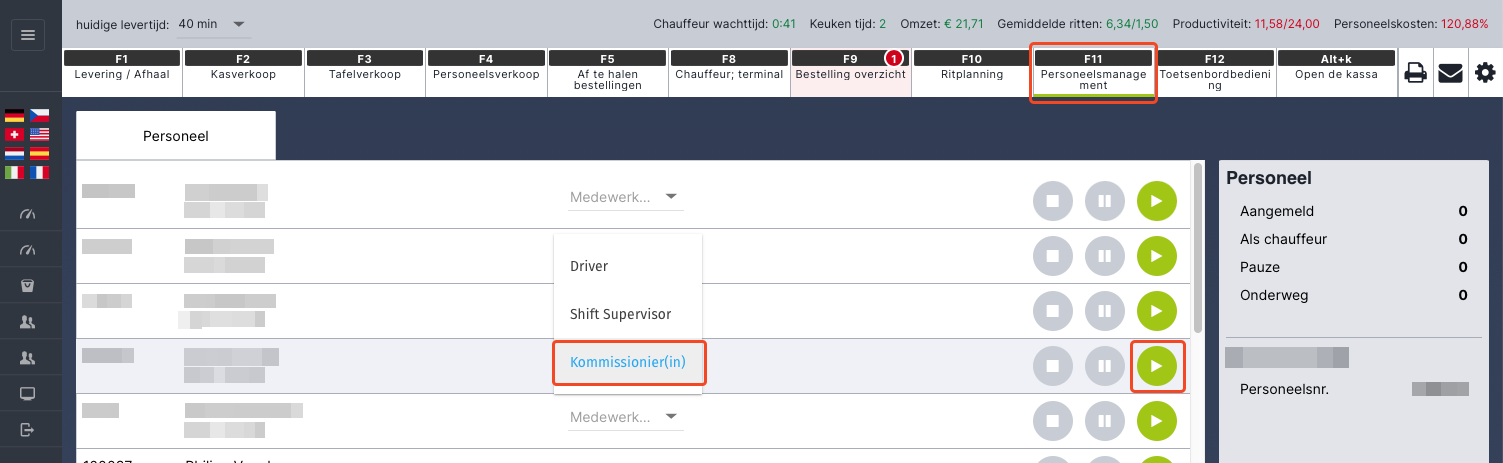
Task: Select the United States flag language
Action: tap(39, 135)
